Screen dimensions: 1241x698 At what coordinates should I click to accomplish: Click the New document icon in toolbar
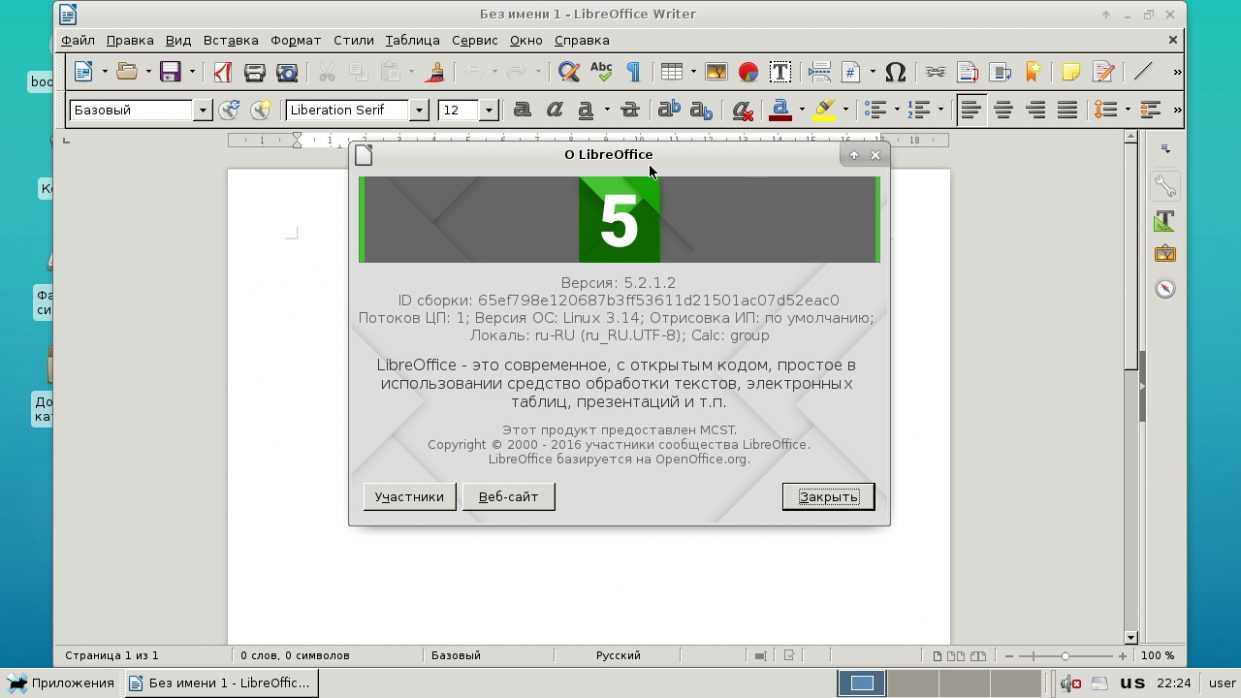click(x=83, y=72)
